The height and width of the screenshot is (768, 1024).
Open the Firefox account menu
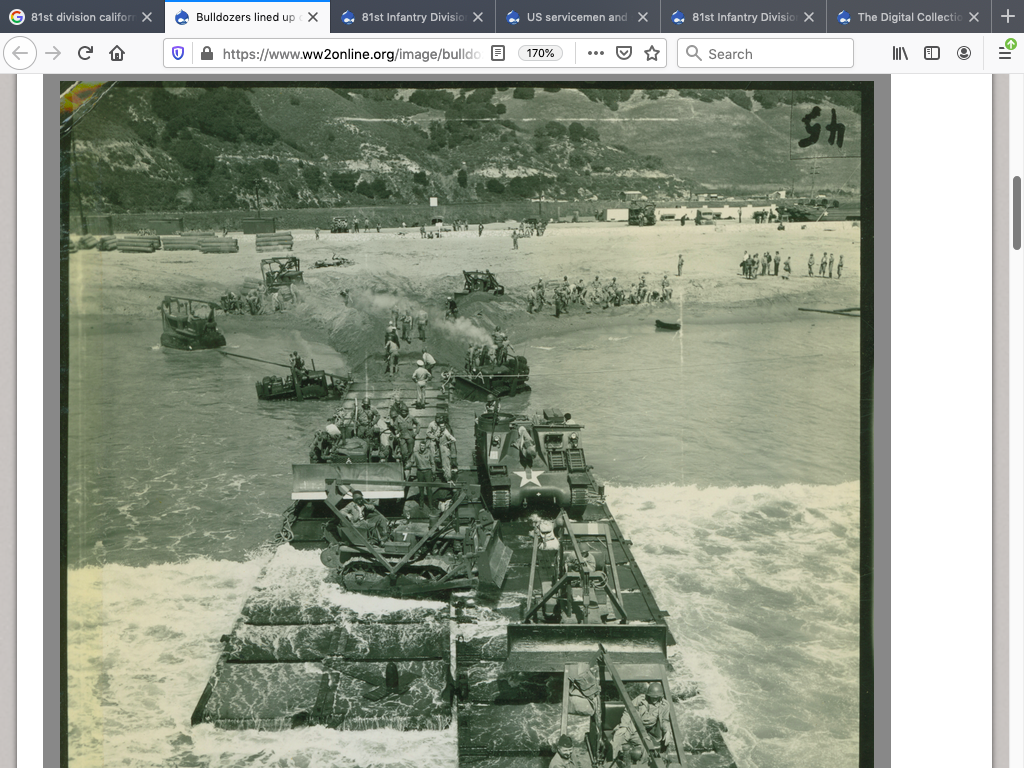(x=964, y=54)
